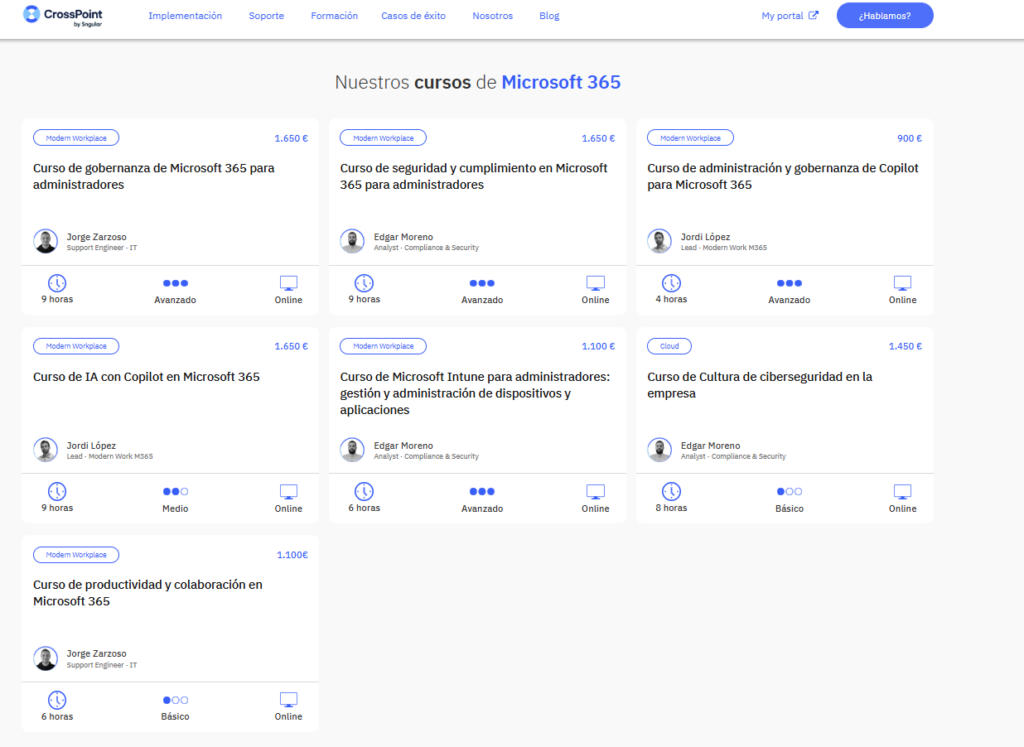This screenshot has width=1024, height=747.
Task: Click monitor icon on productividad course card
Action: [x=289, y=700]
